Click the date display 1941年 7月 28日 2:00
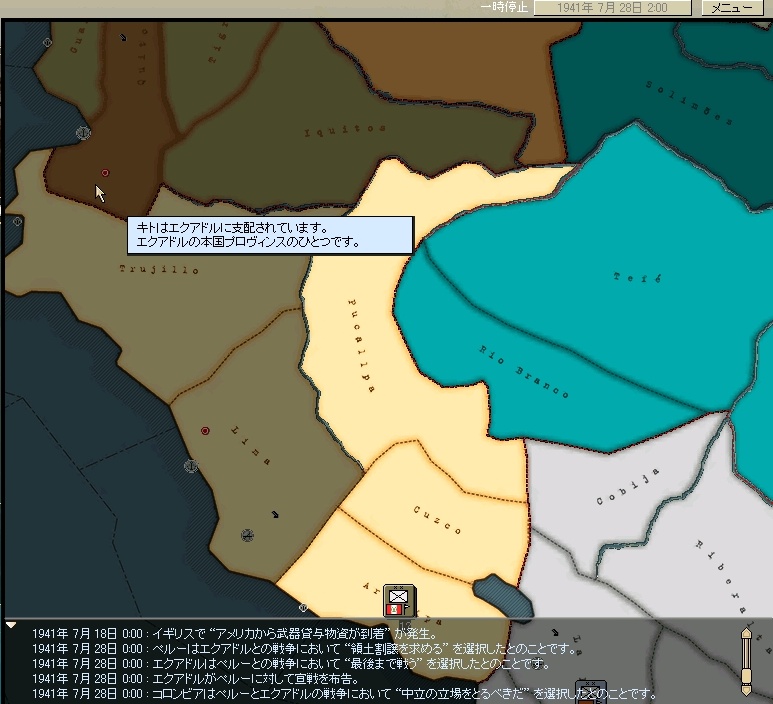The image size is (773, 704). click(612, 7)
